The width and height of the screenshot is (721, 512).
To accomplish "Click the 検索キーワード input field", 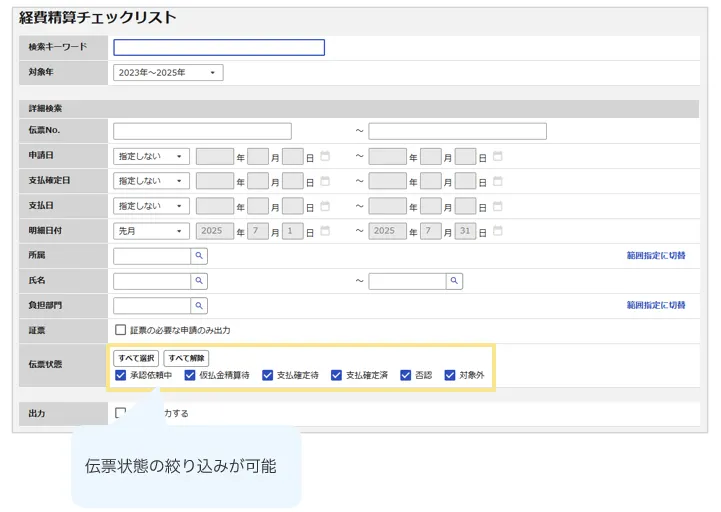I will click(219, 47).
